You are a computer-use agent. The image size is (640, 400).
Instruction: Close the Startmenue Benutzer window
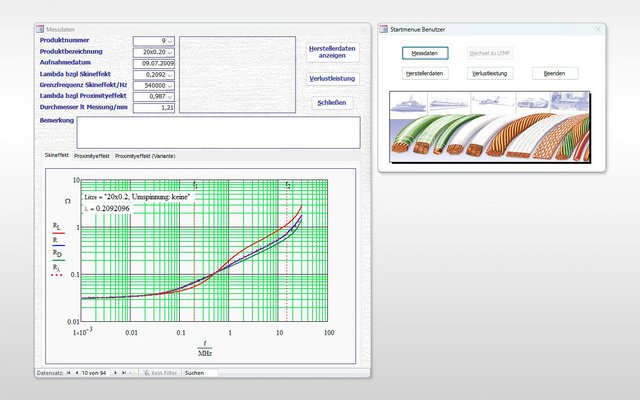coord(599,30)
